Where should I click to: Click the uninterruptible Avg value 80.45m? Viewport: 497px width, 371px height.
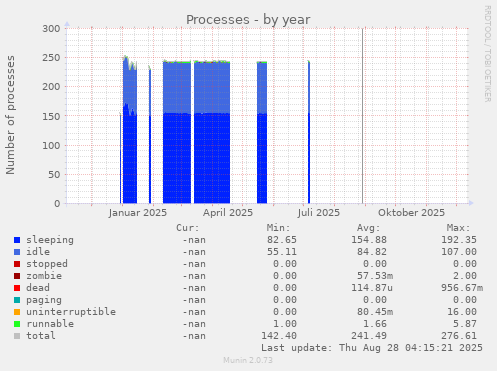pos(375,312)
